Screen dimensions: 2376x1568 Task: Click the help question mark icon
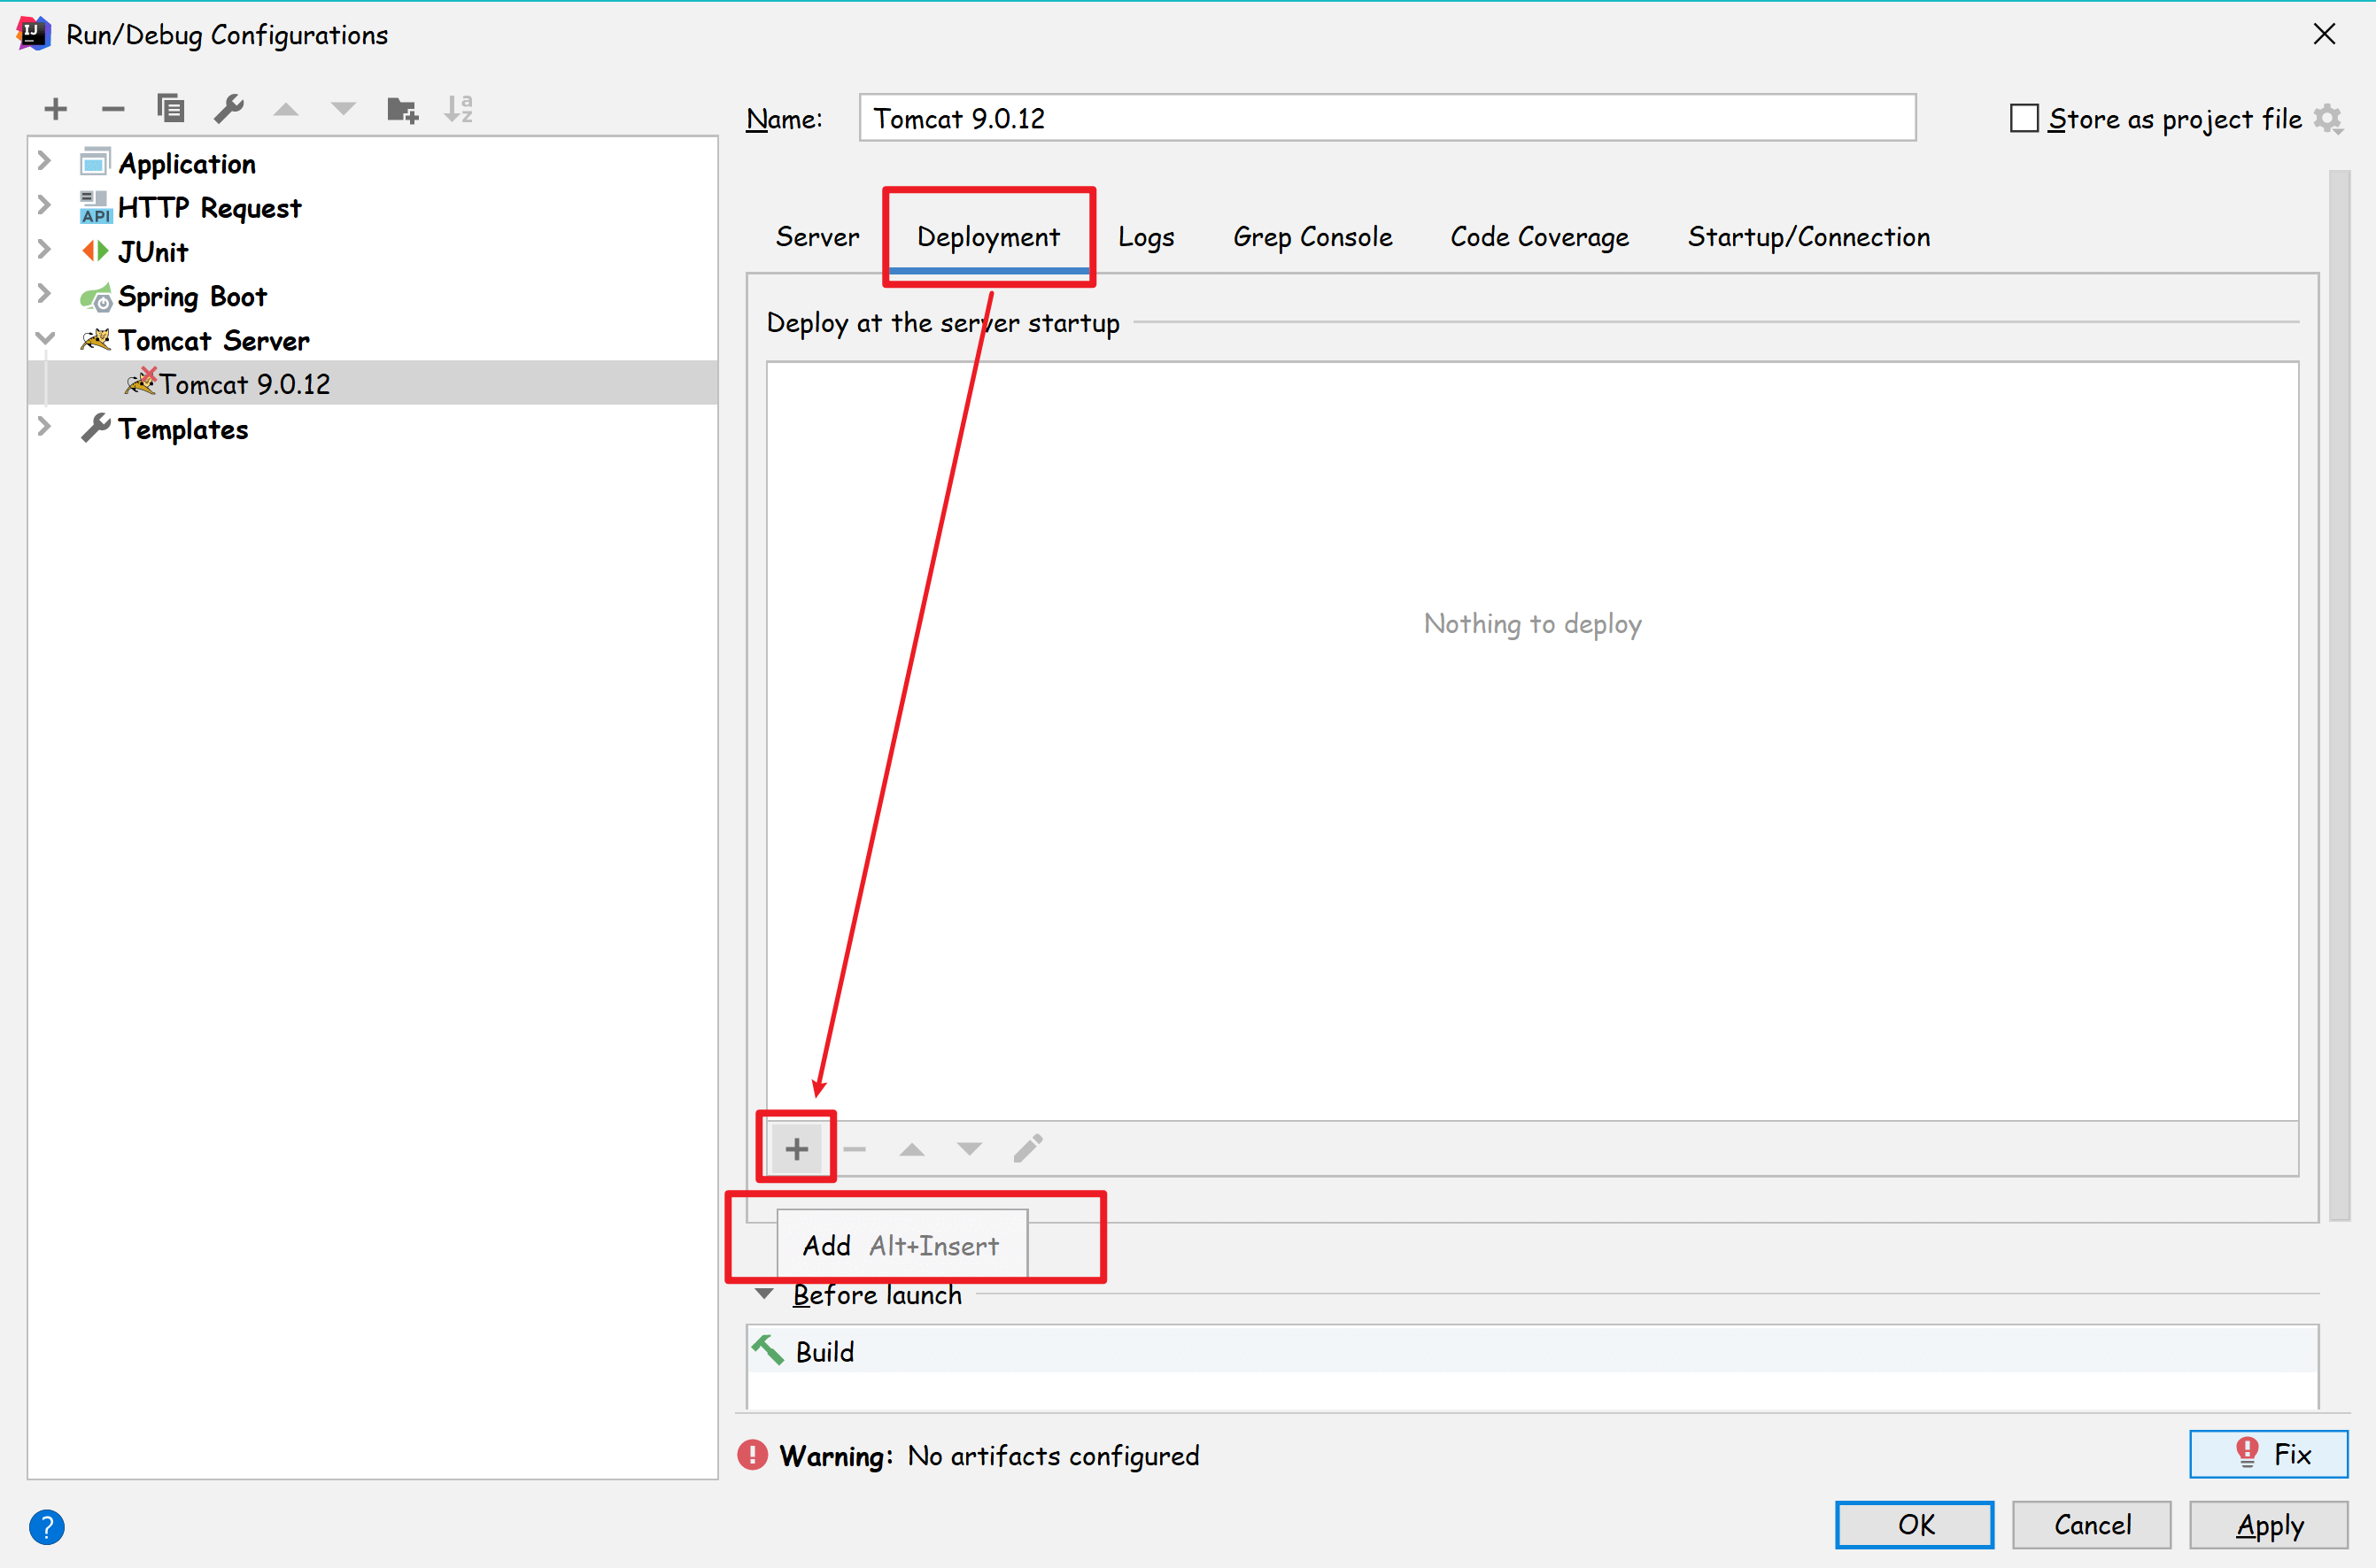point(47,1526)
